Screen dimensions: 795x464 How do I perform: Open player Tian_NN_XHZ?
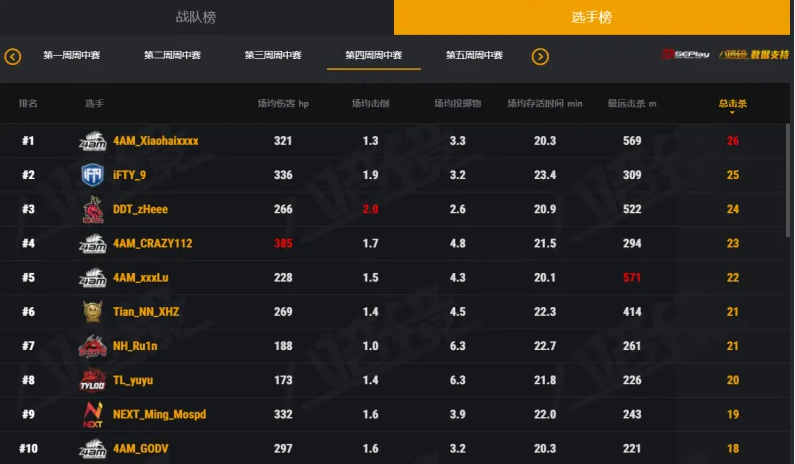click(146, 312)
